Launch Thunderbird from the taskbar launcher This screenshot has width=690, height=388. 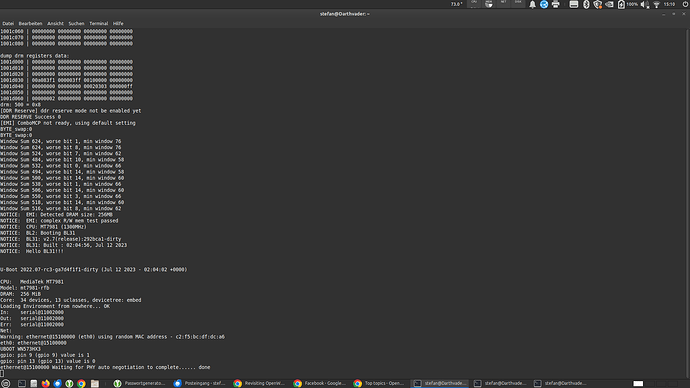(x=57, y=384)
